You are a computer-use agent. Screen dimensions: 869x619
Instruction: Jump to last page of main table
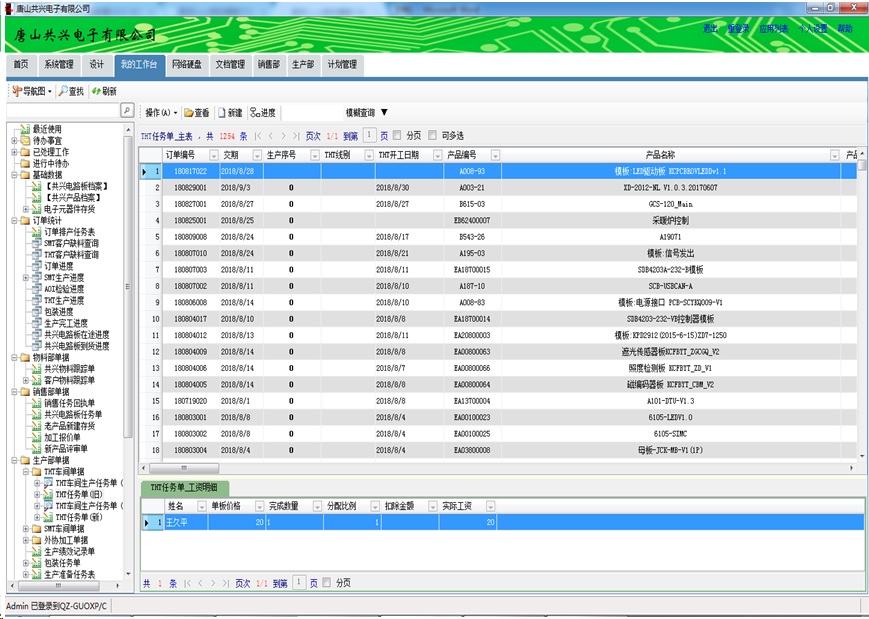coord(296,135)
